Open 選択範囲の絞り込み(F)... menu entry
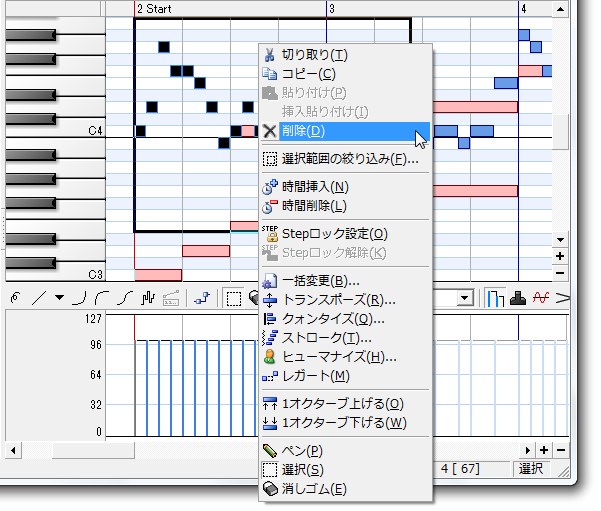The image size is (601, 511). tap(345, 159)
